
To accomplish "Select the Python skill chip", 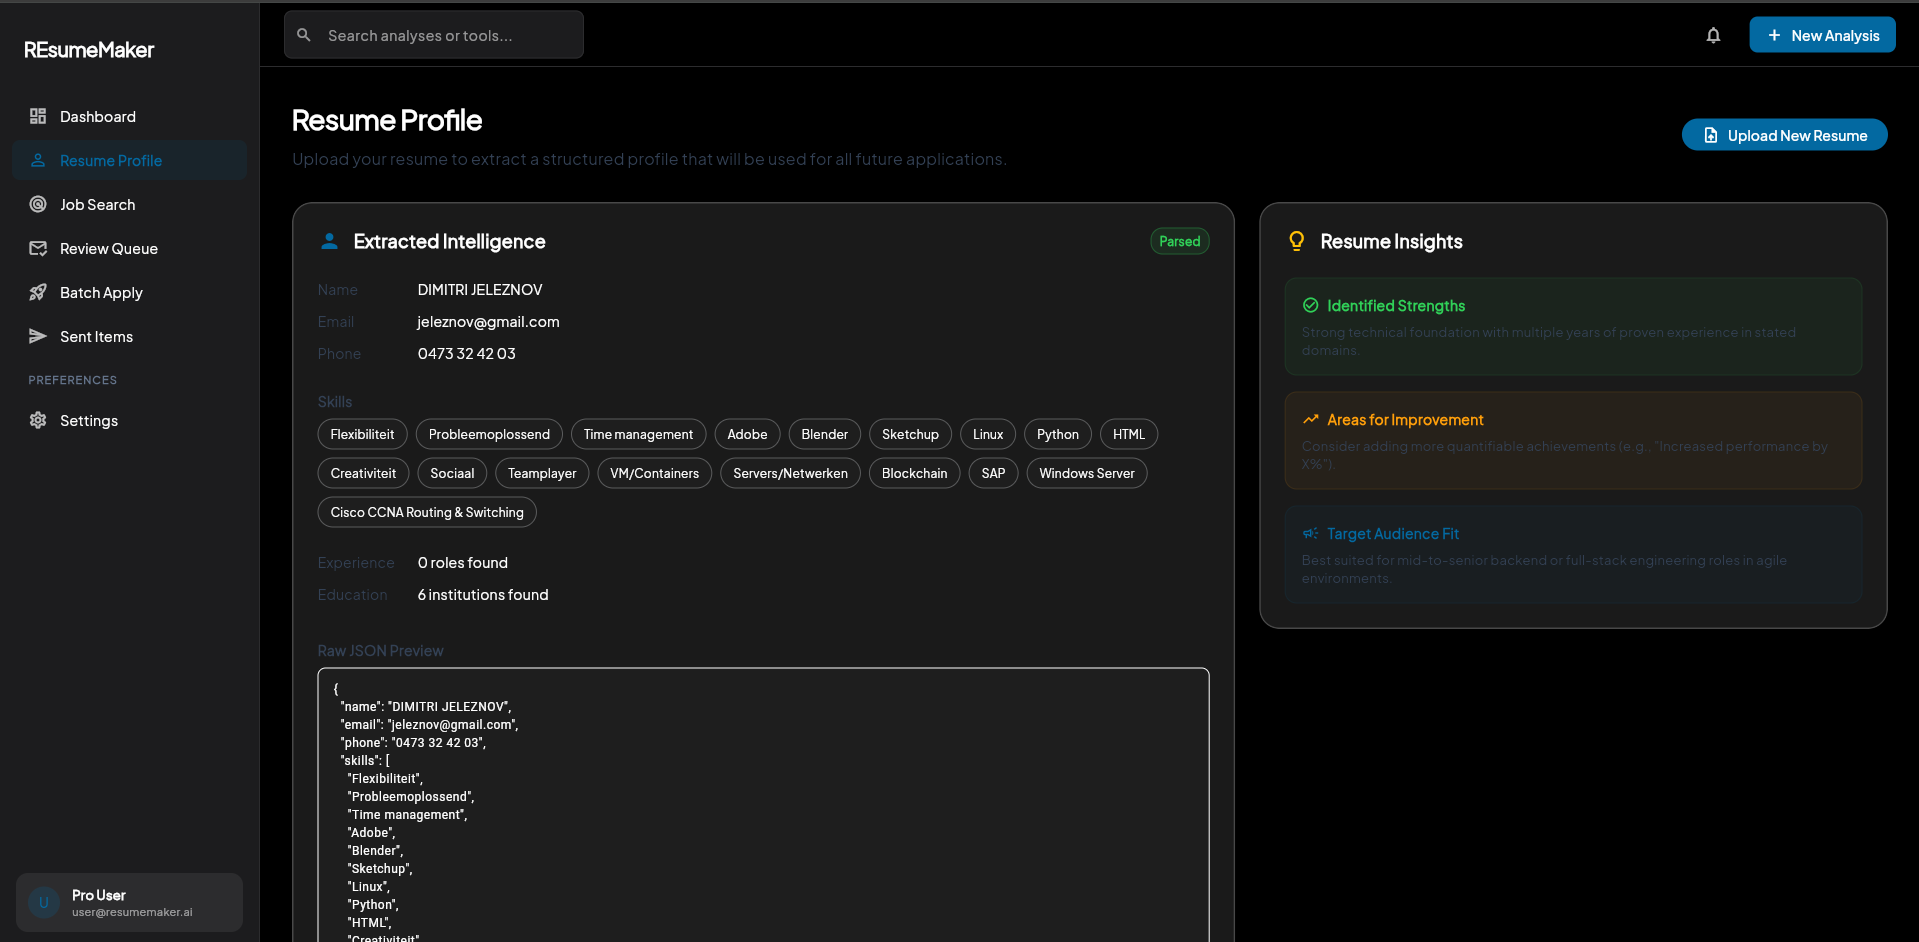I will coord(1057,434).
